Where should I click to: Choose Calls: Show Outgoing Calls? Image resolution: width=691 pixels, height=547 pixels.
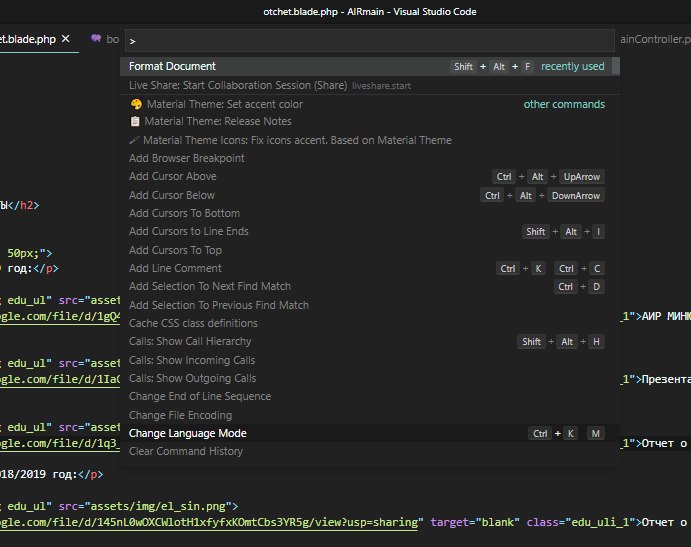369,379
